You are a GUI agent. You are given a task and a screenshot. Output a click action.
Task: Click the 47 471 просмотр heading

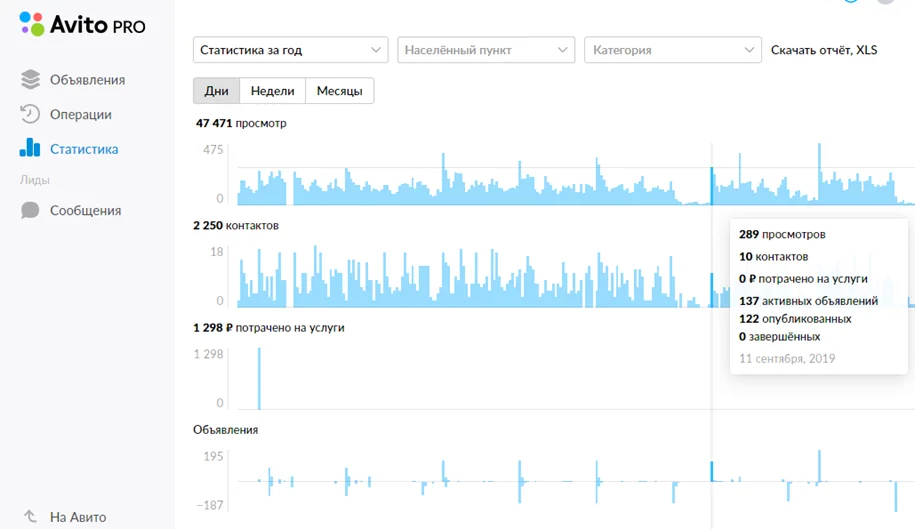tap(241, 123)
